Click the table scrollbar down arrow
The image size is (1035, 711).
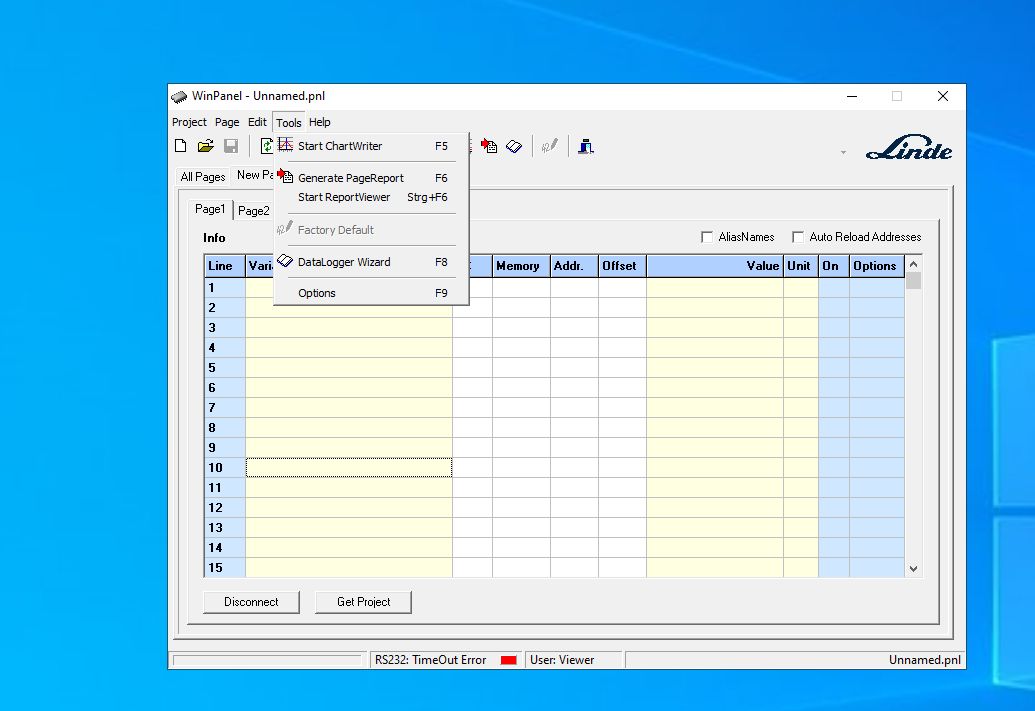pos(914,568)
